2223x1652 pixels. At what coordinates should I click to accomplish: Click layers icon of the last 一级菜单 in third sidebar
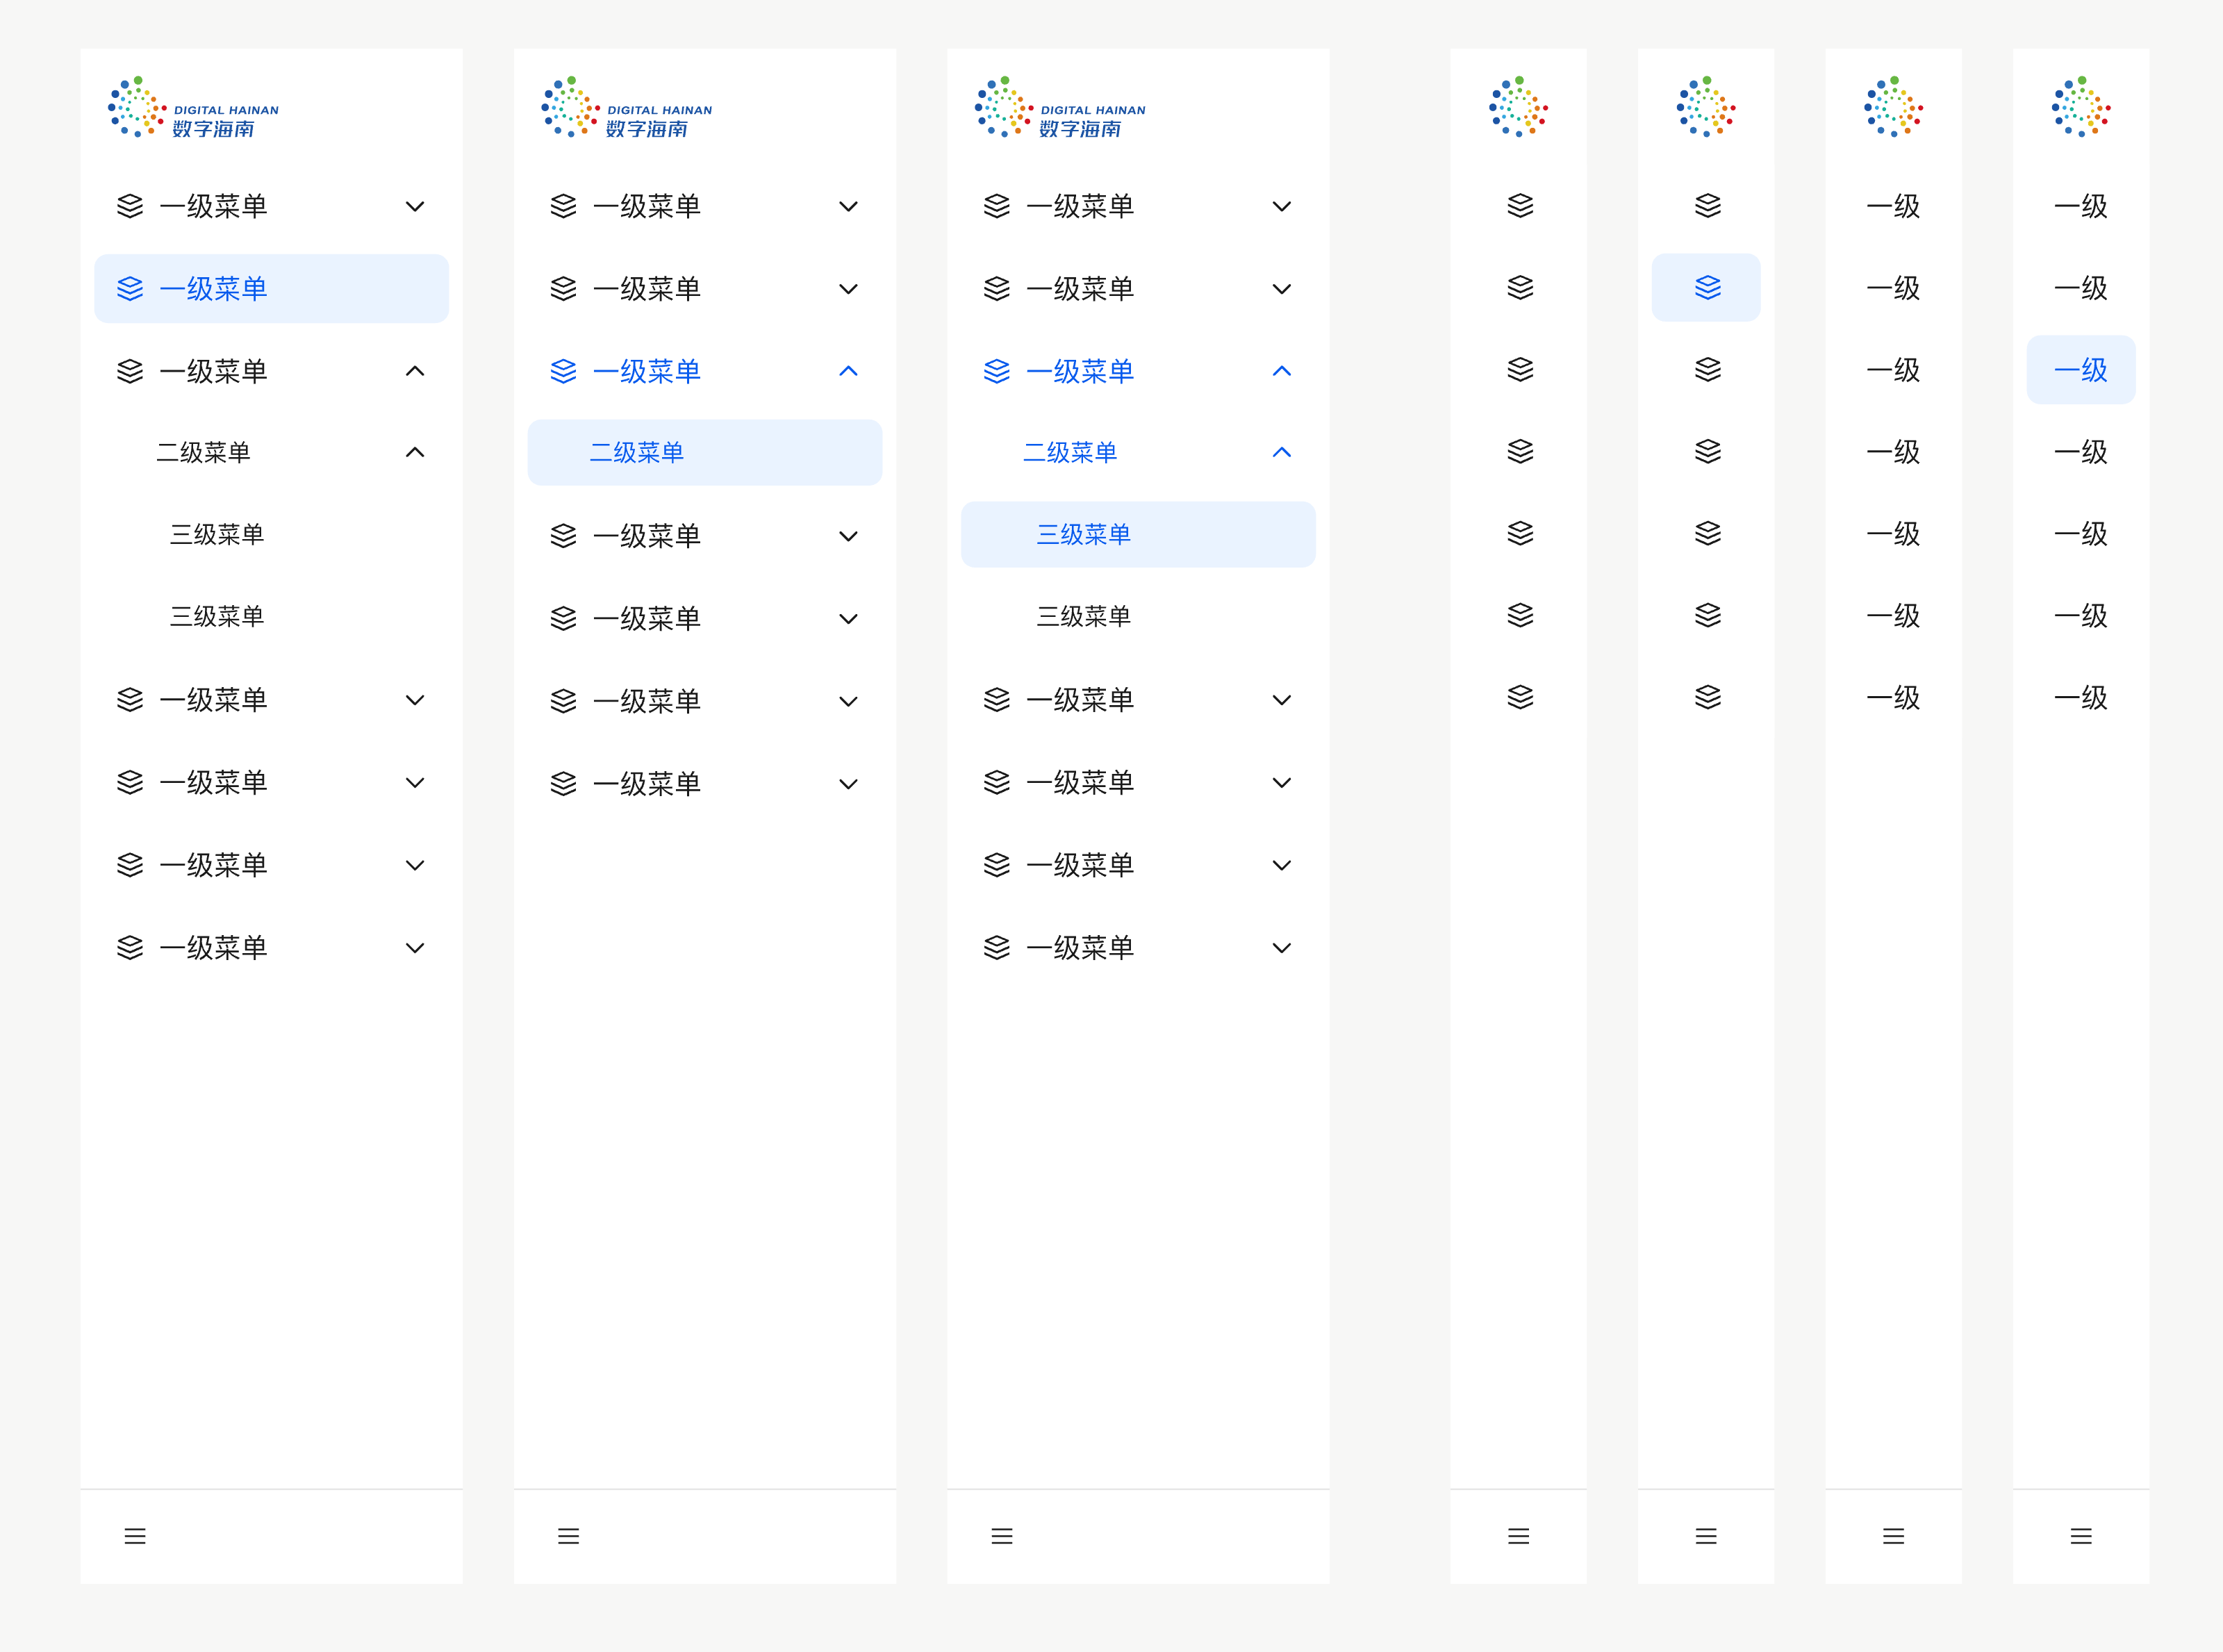tap(997, 947)
